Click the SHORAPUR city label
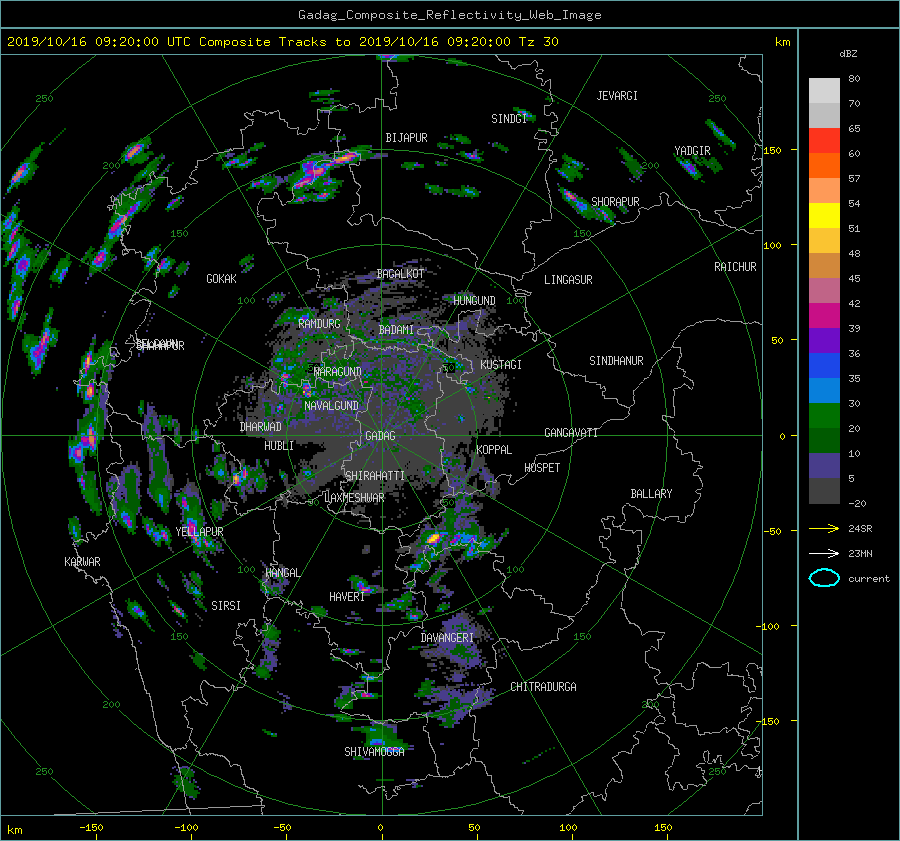 coord(615,202)
